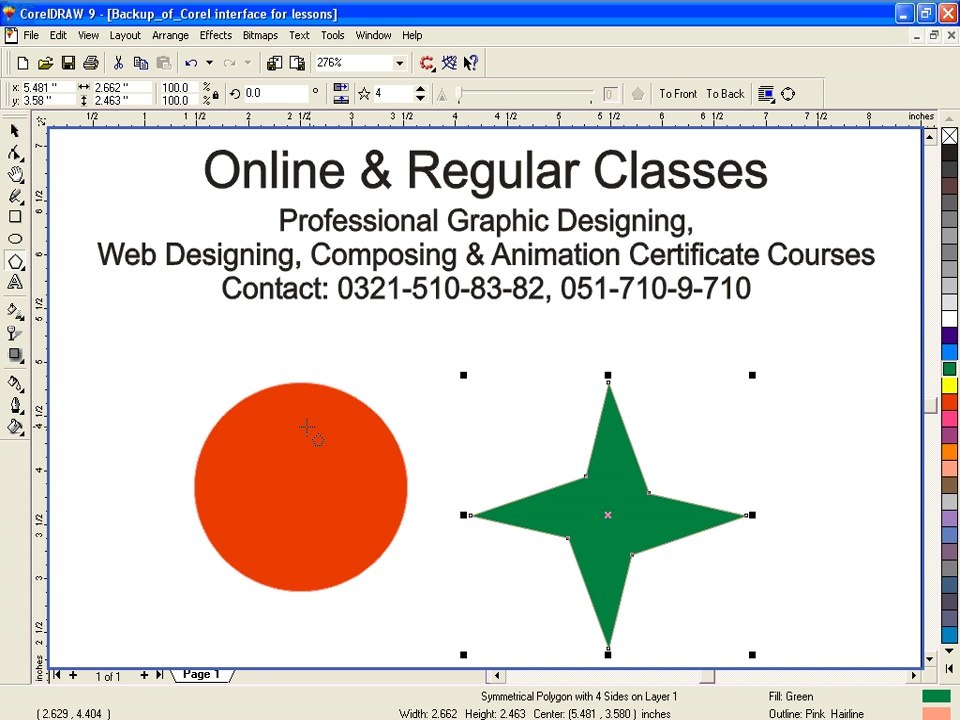Pick the blue palette swatch
This screenshot has height=720, width=960.
click(x=949, y=352)
